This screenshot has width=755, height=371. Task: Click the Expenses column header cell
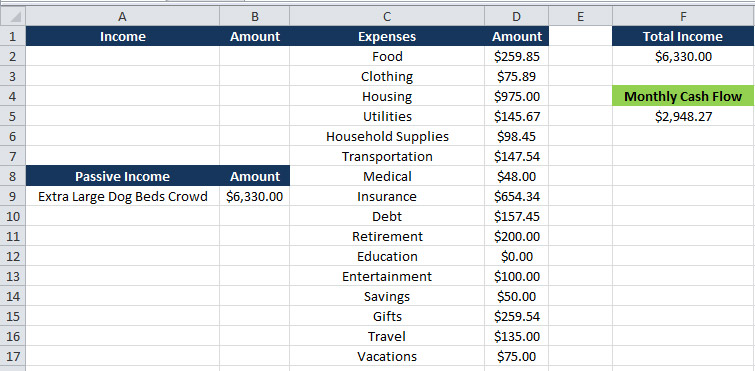(387, 37)
